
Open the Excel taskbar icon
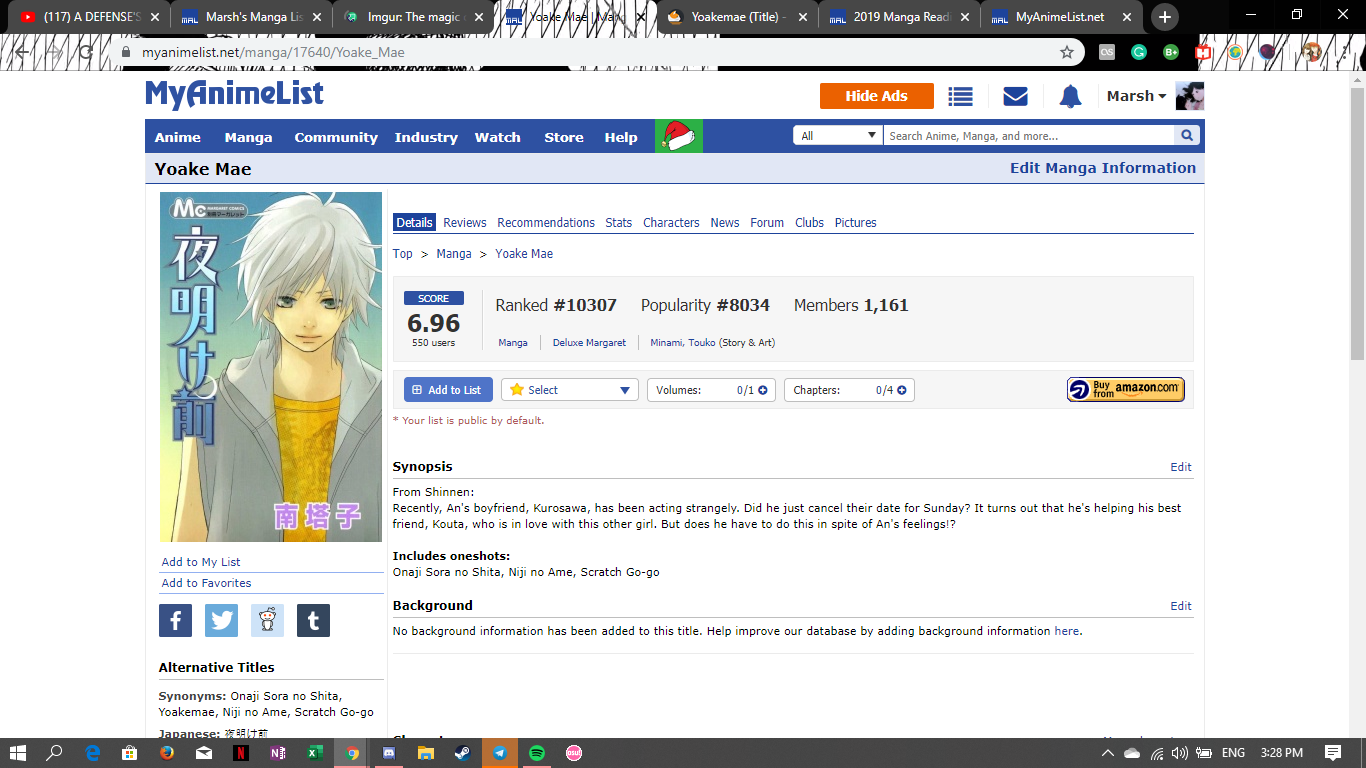[315, 753]
